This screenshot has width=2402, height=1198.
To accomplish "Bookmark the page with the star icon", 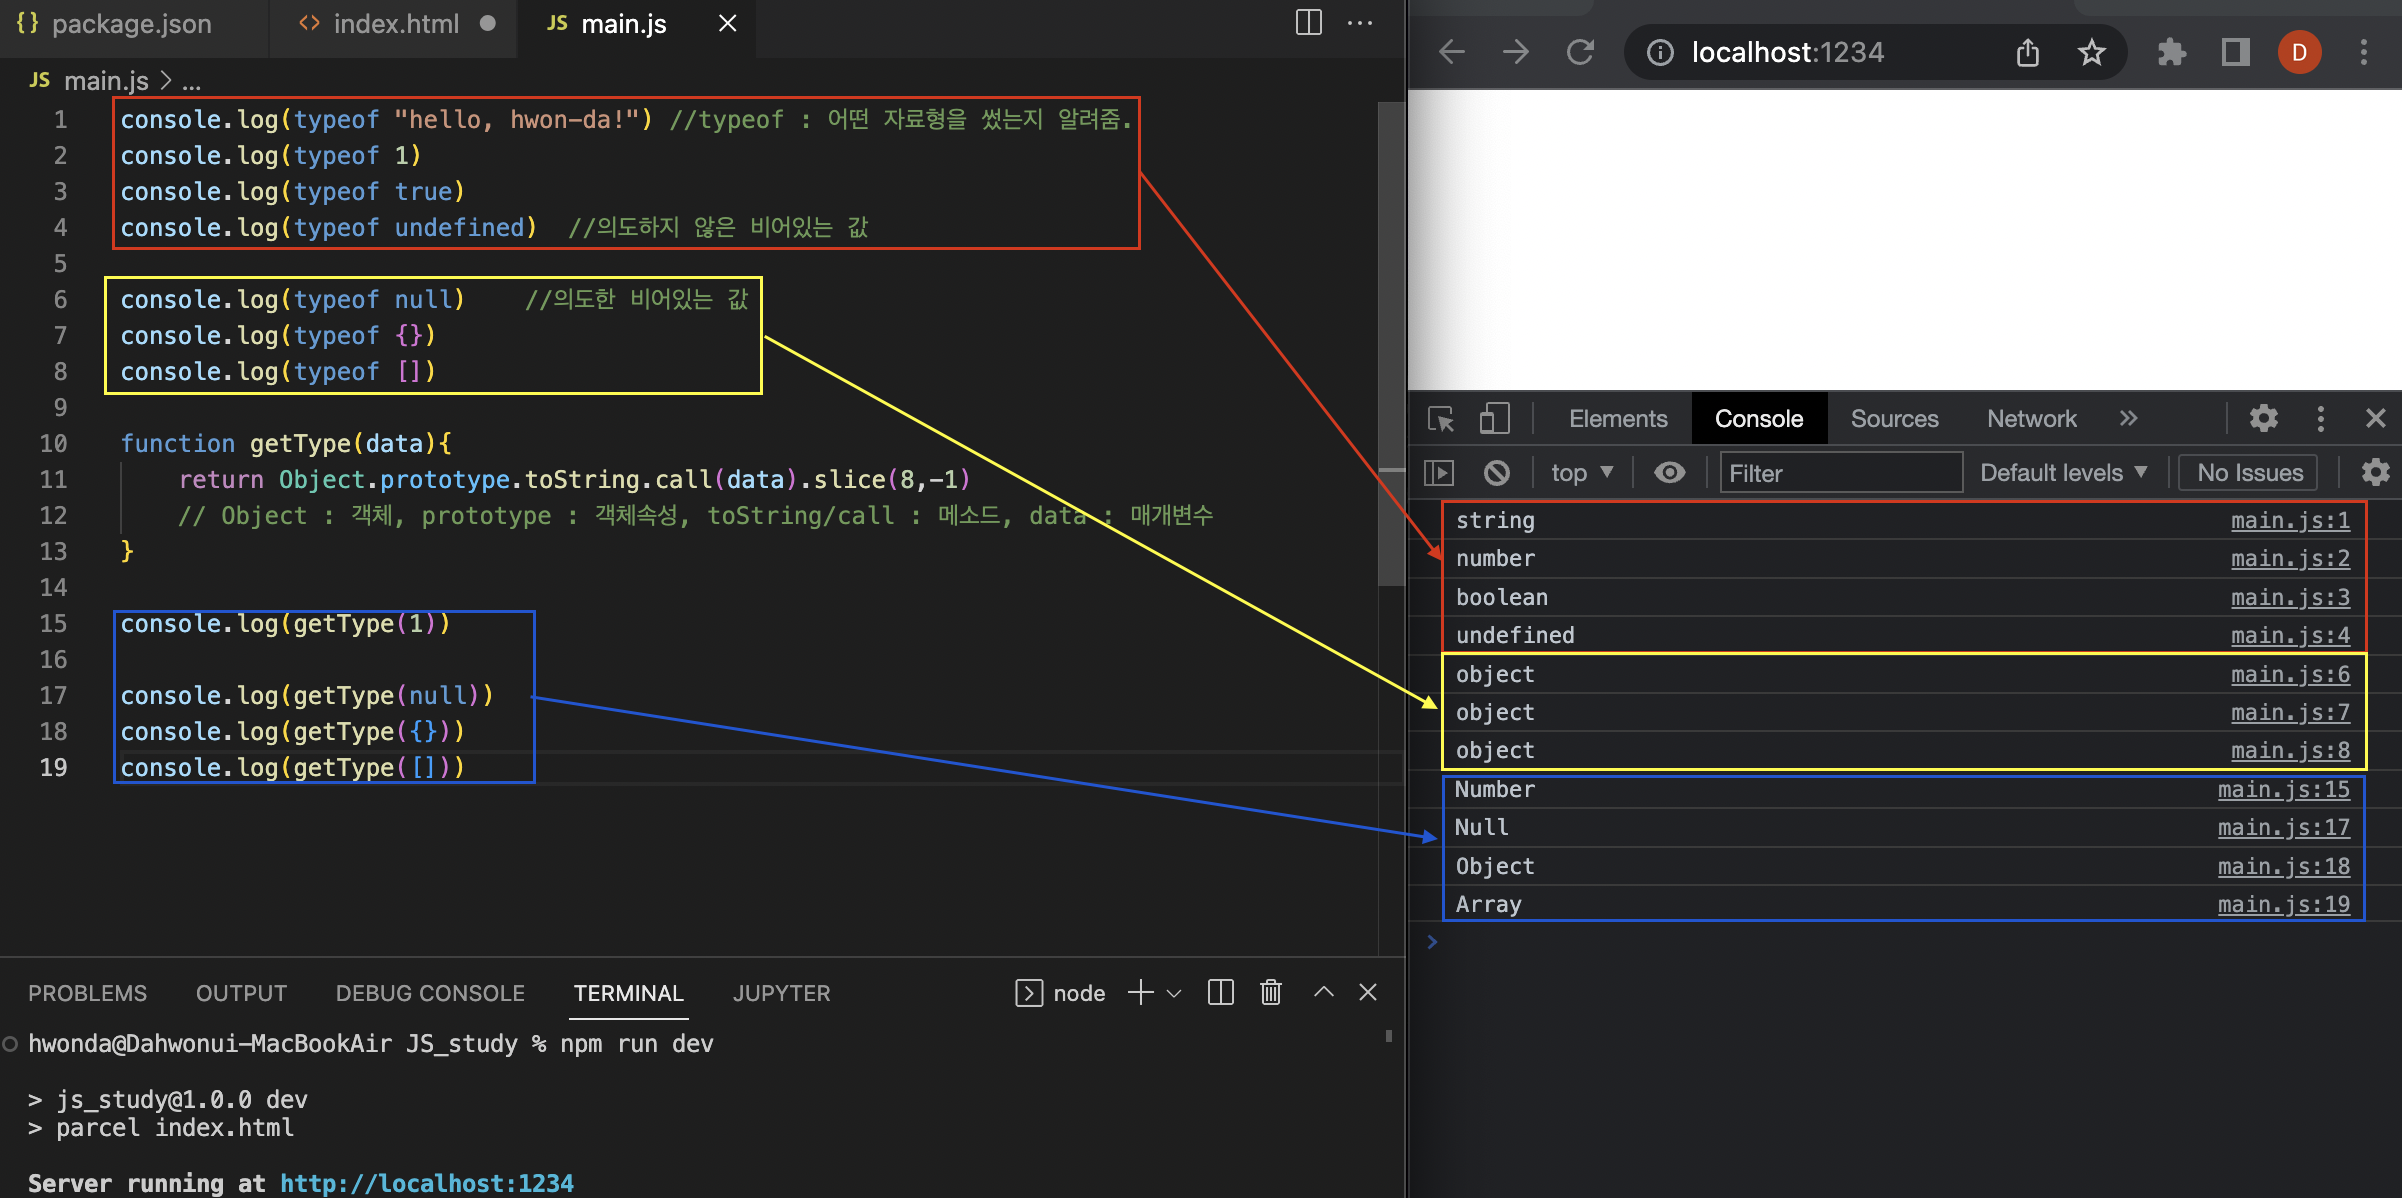I will [2091, 52].
